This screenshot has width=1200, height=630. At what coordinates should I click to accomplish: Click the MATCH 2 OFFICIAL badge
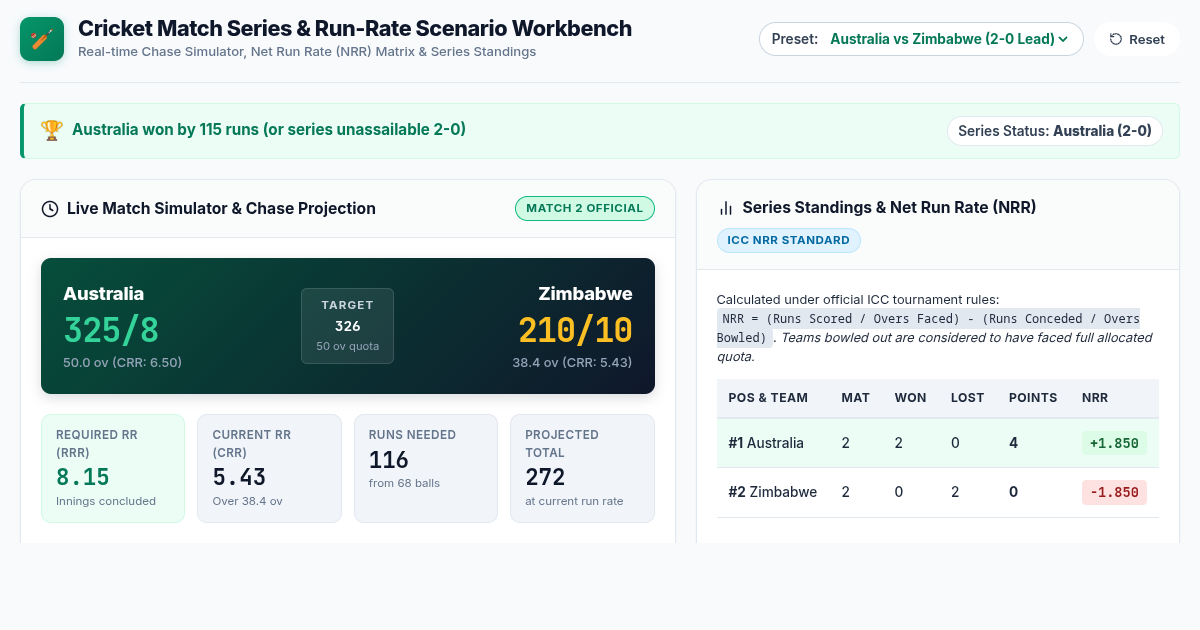pyautogui.click(x=585, y=208)
